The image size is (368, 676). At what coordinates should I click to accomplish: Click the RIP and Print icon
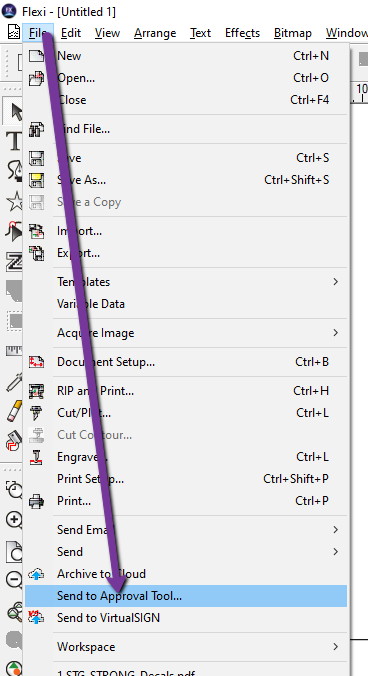click(36, 391)
